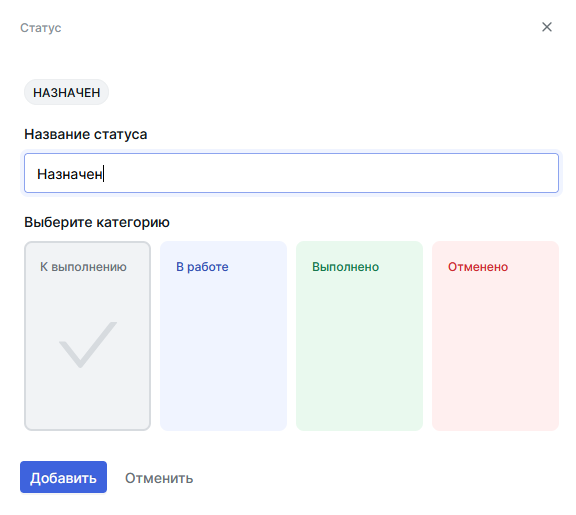
Task: Click the Отменить link
Action: 159,478
